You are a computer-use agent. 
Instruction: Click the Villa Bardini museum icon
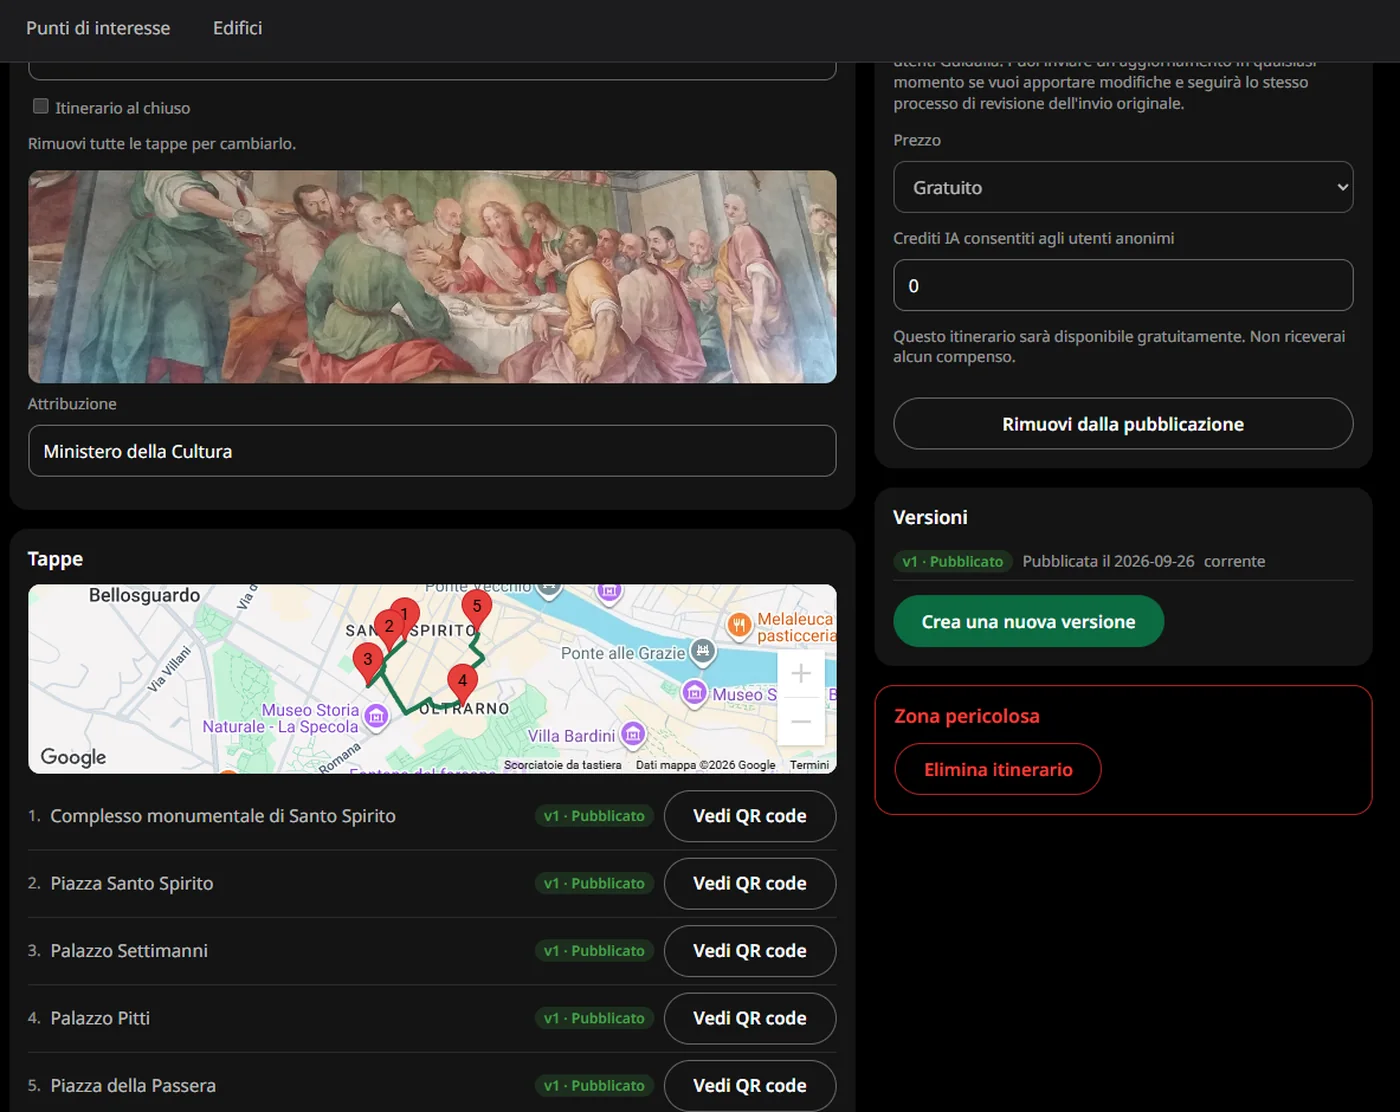[632, 735]
